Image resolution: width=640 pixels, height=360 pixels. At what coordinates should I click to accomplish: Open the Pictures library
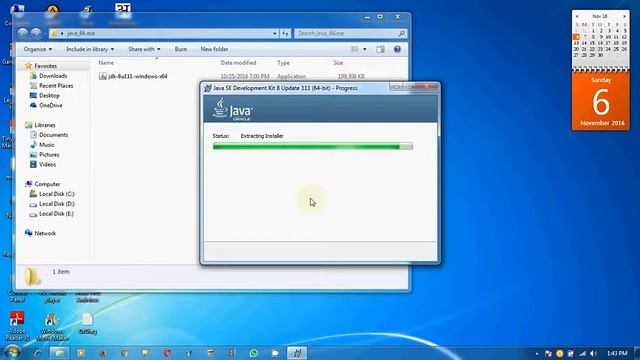pos(44,155)
